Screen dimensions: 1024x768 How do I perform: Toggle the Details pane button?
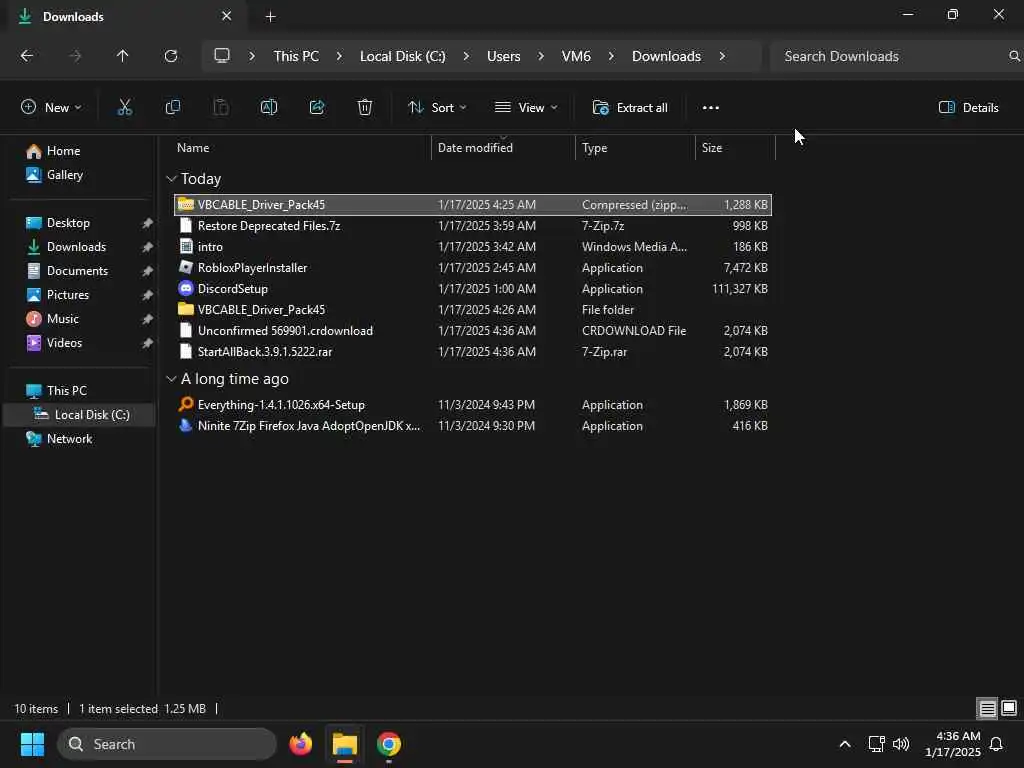[x=968, y=108]
